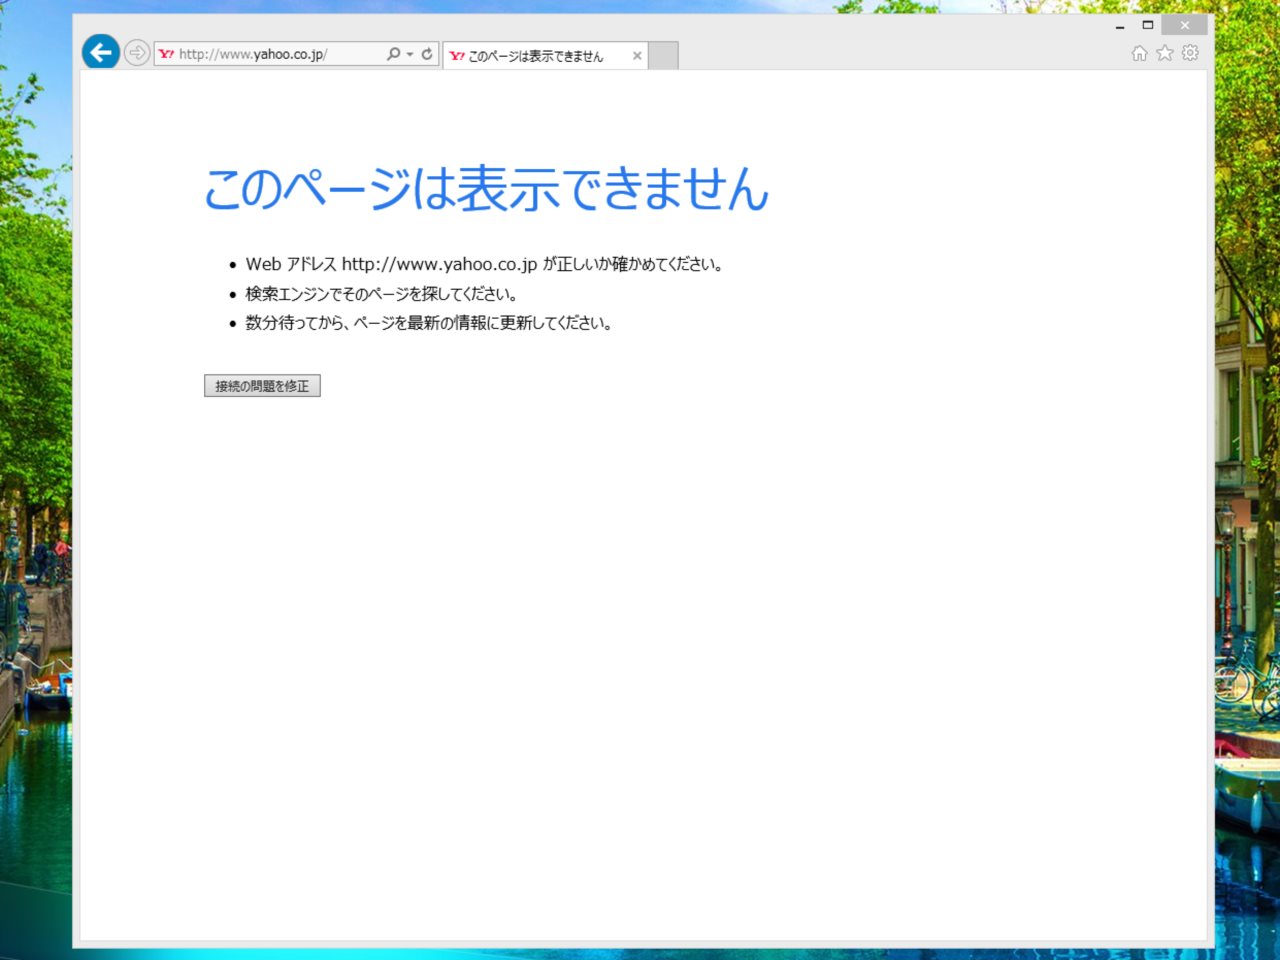Minimize the browser window
Image resolution: width=1280 pixels, height=960 pixels.
[x=1120, y=26]
